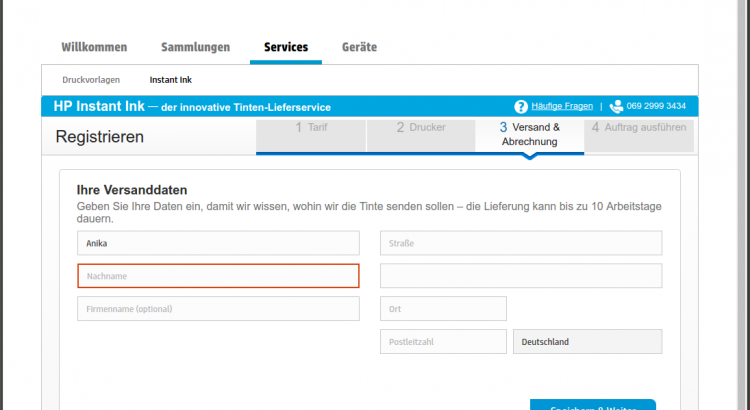Select step 4 Auftrag ausführen

(639, 136)
